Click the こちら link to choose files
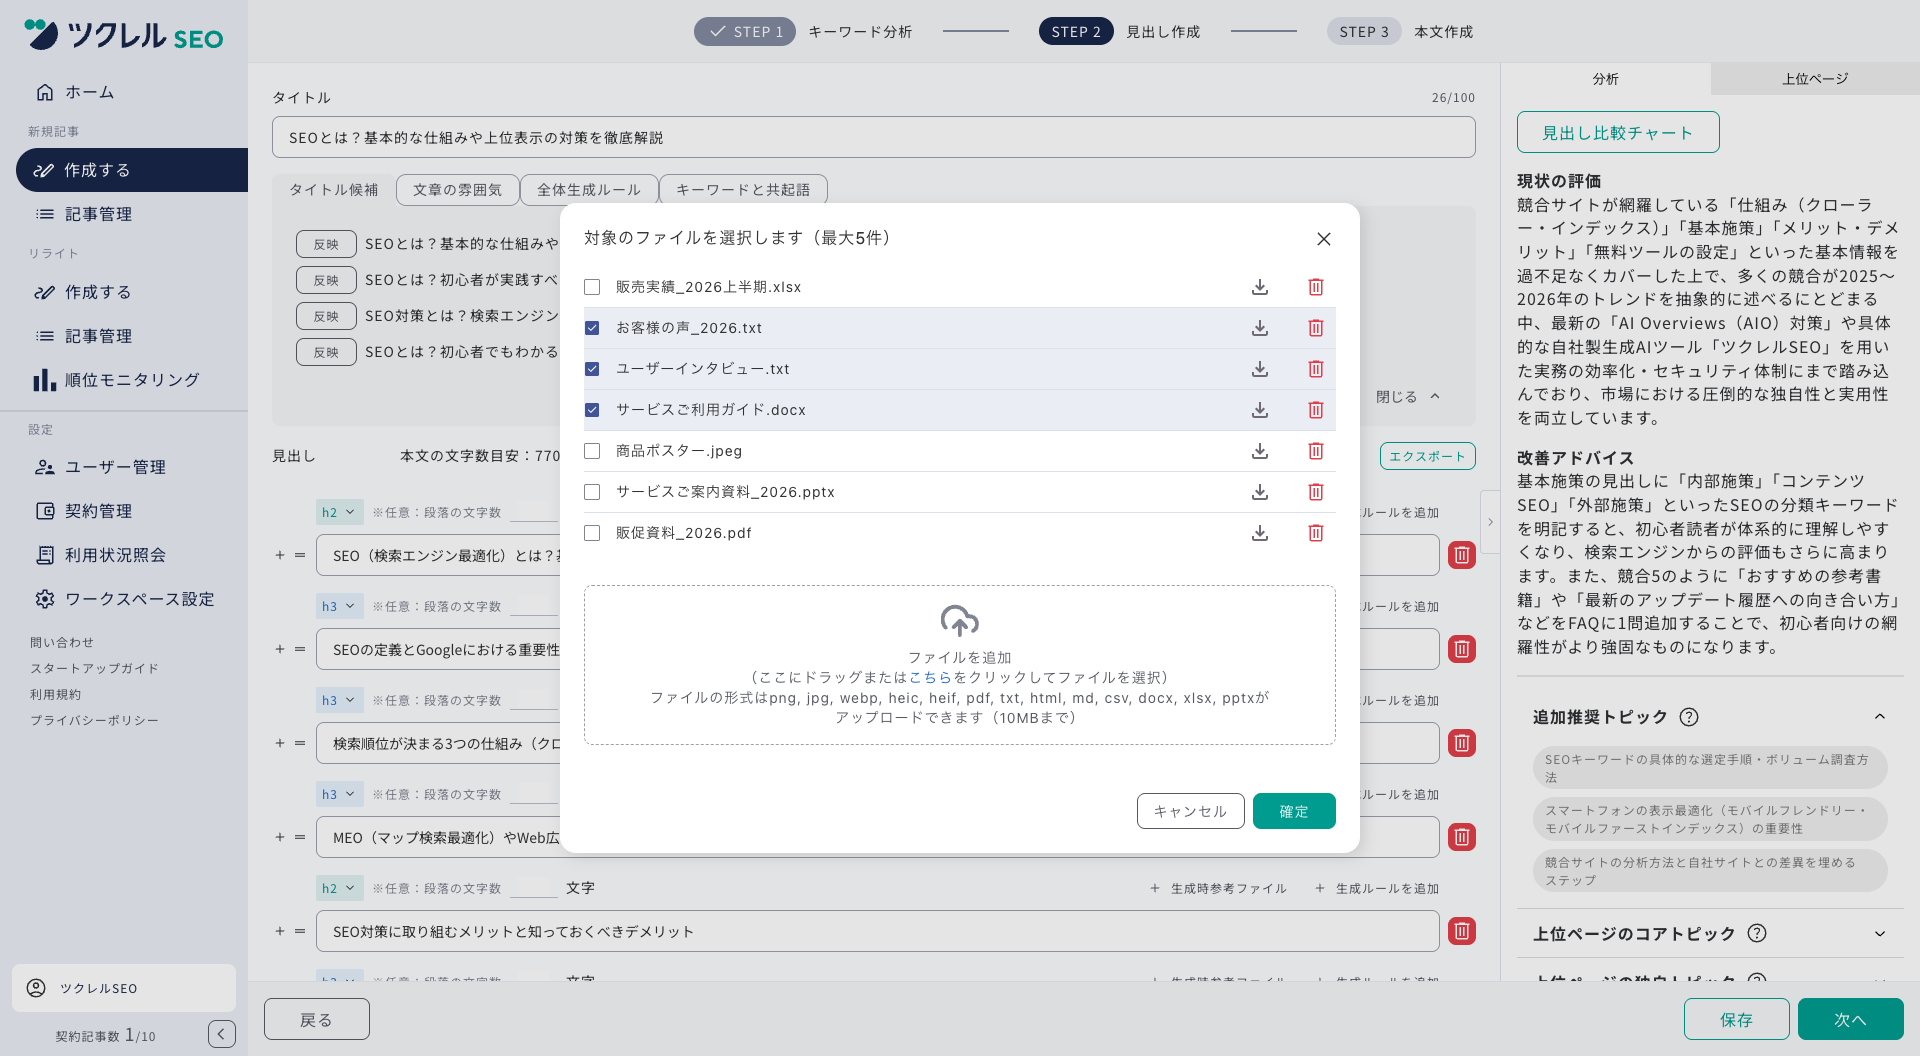 pyautogui.click(x=930, y=677)
